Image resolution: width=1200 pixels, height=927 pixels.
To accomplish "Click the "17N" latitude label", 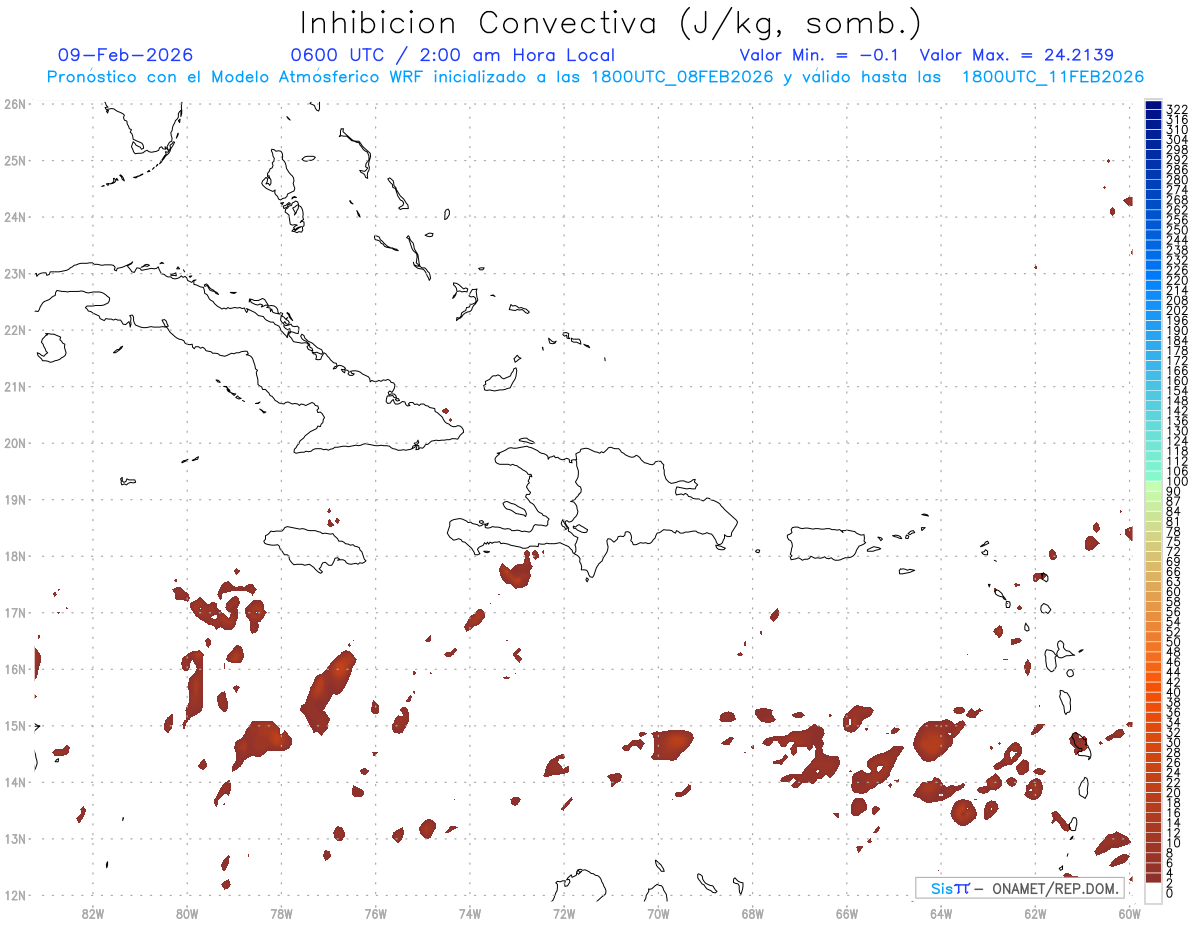I will pyautogui.click(x=15, y=612).
